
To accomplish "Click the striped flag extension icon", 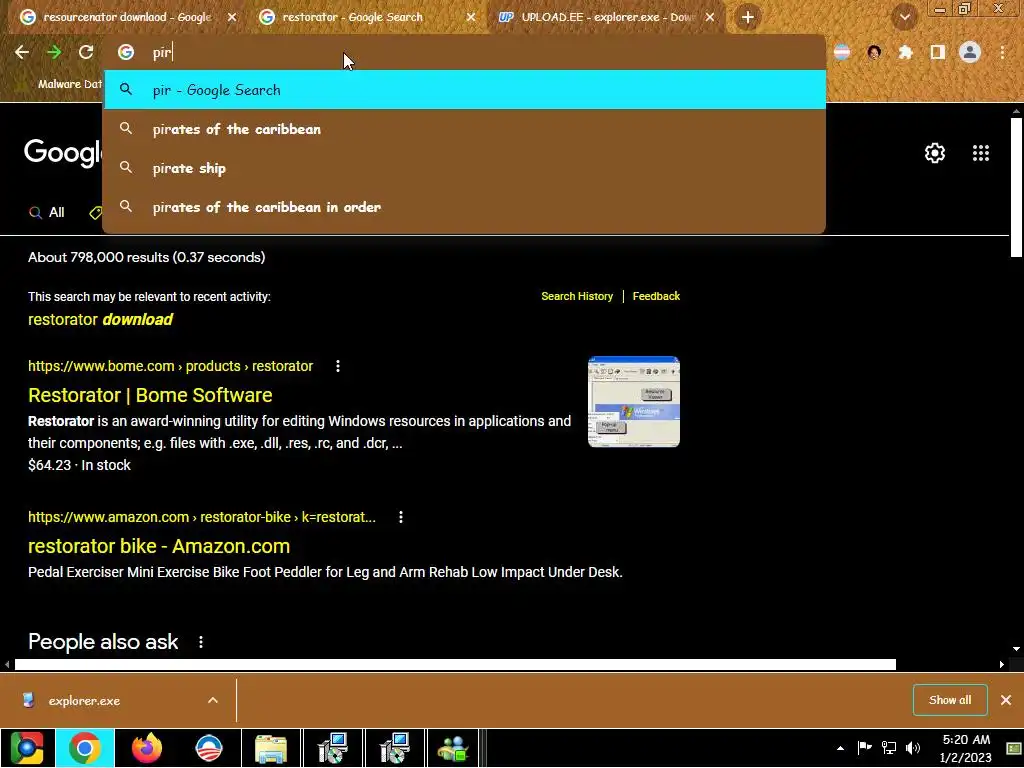I will tap(842, 52).
